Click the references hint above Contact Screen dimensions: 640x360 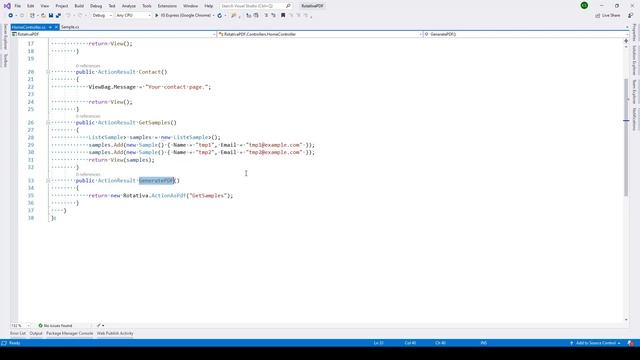click(x=88, y=66)
